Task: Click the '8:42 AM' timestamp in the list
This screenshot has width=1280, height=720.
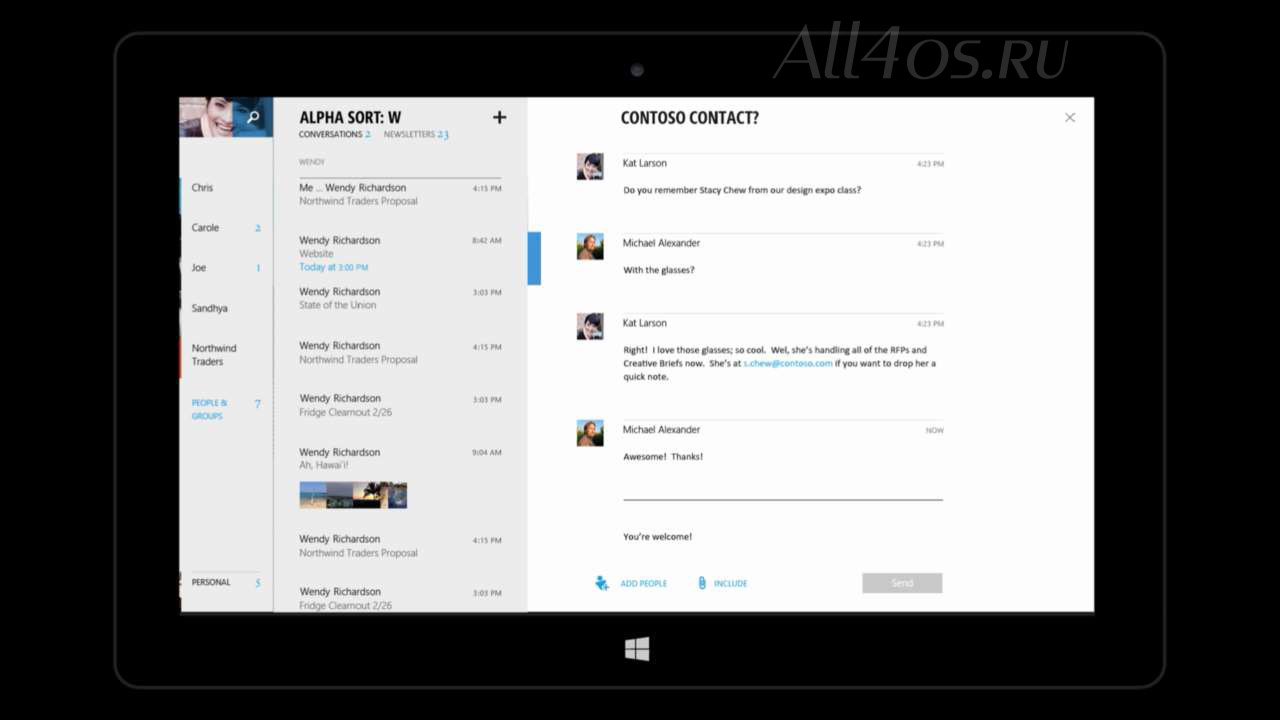Action: pos(487,241)
